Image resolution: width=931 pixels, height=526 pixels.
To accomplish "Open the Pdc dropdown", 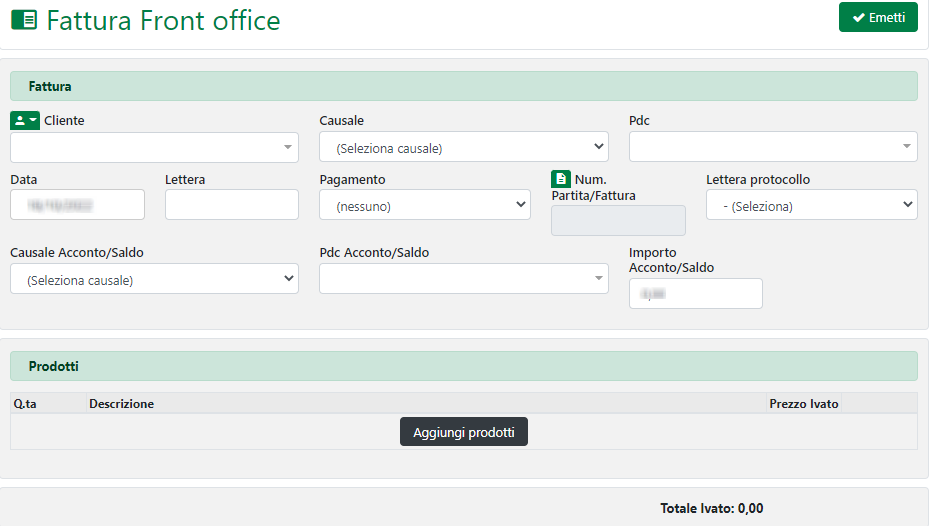I will point(772,147).
